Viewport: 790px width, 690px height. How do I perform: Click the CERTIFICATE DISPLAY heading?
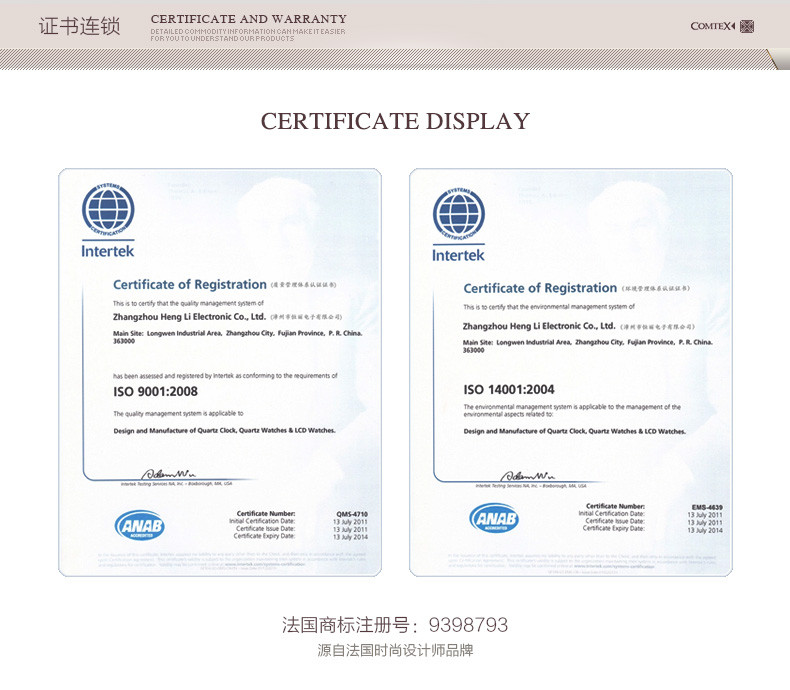tap(395, 122)
